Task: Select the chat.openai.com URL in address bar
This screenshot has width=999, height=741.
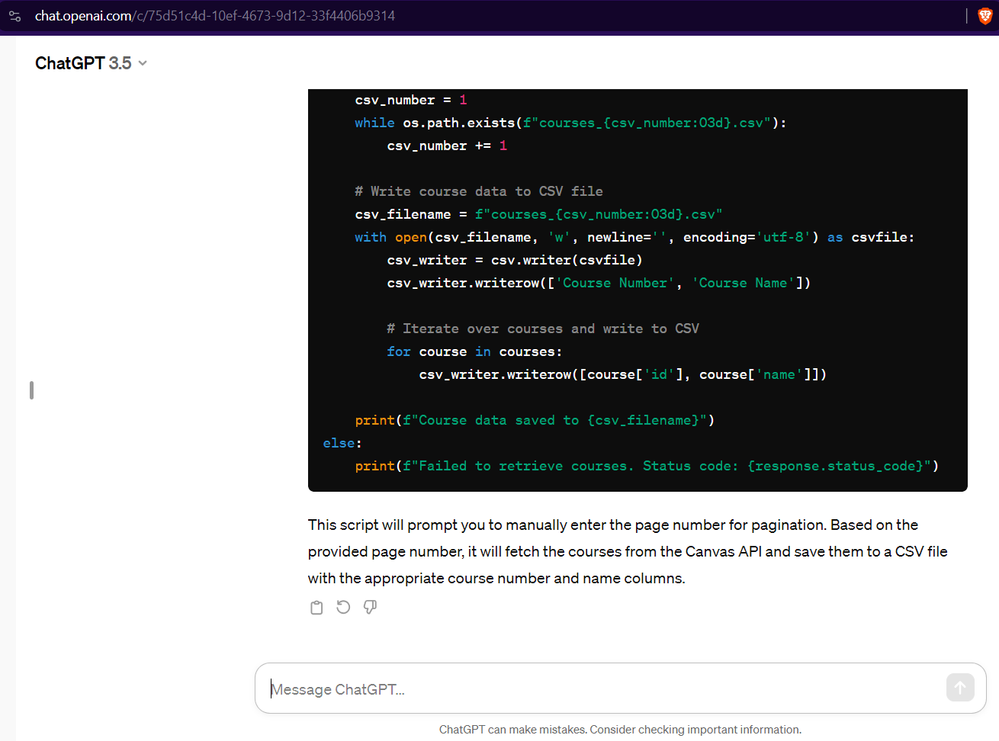Action: (214, 16)
